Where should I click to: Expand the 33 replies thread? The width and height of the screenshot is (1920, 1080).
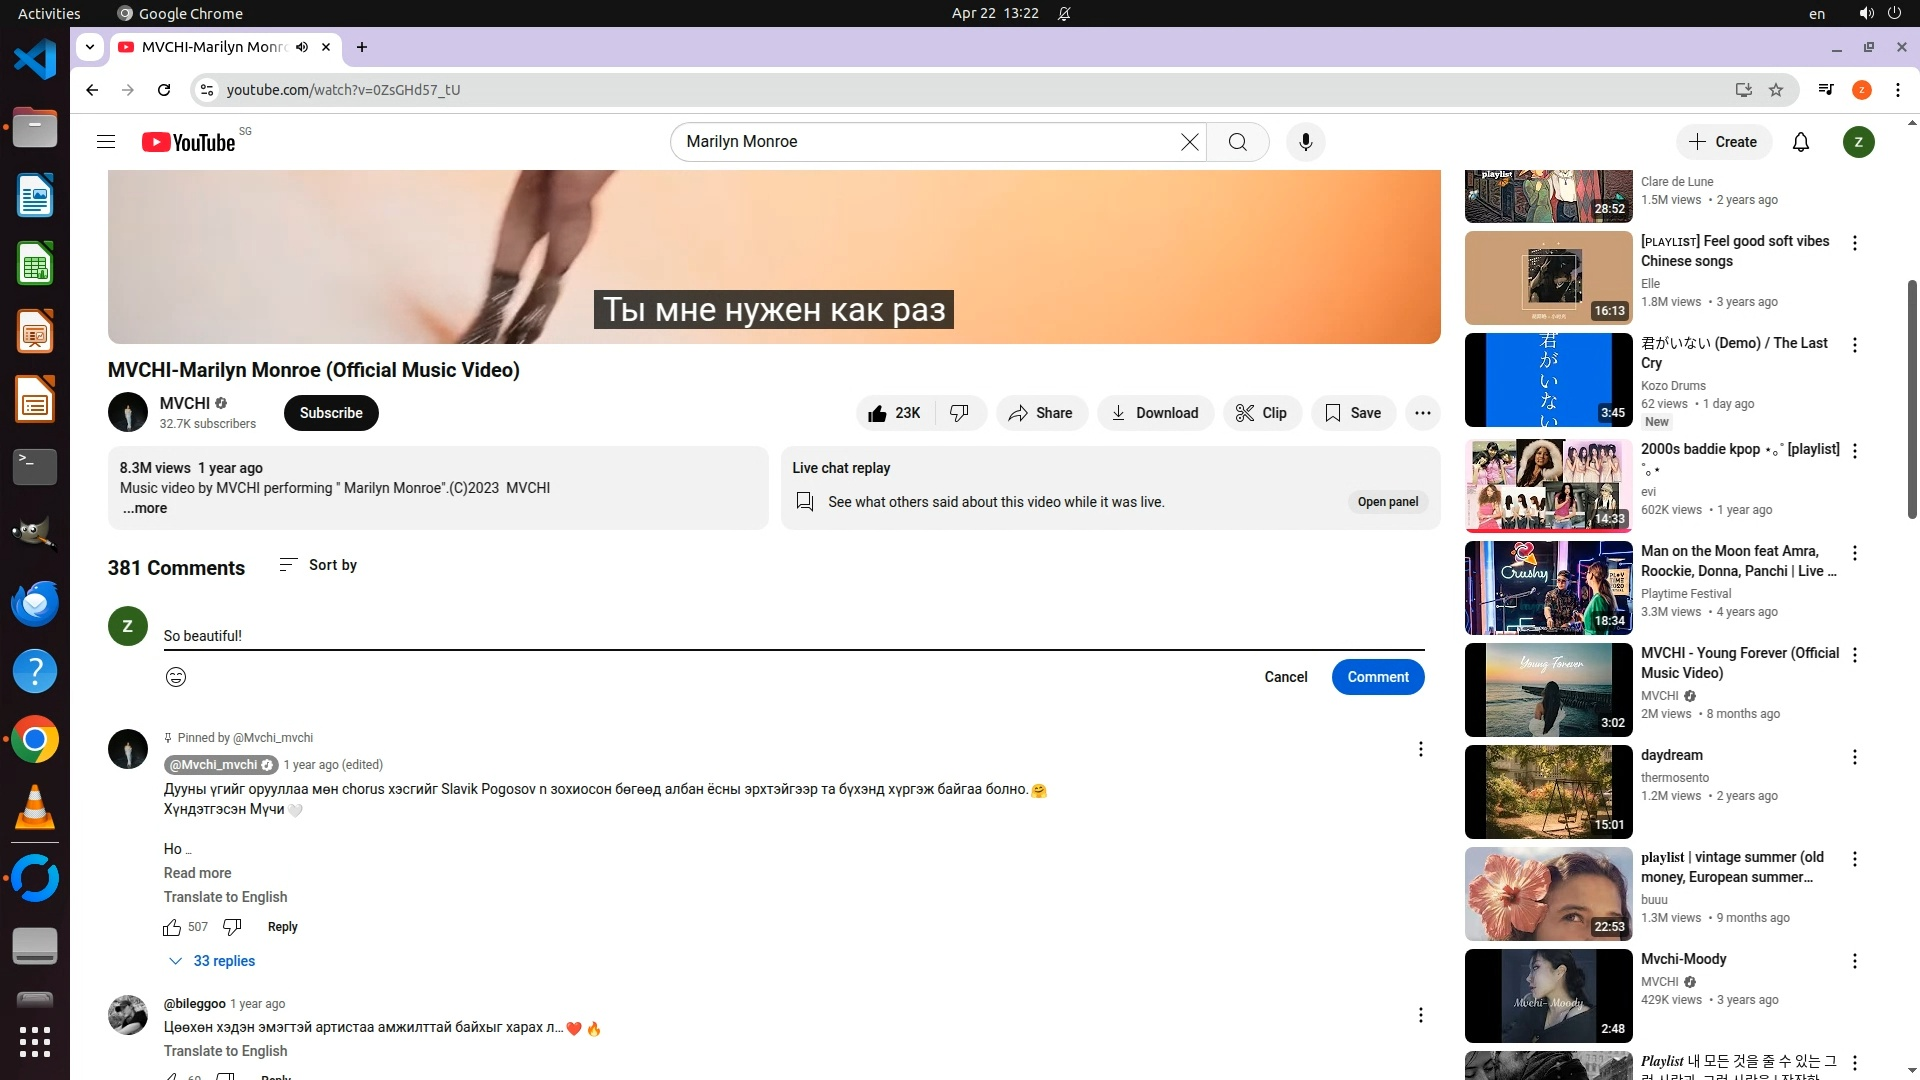click(212, 961)
